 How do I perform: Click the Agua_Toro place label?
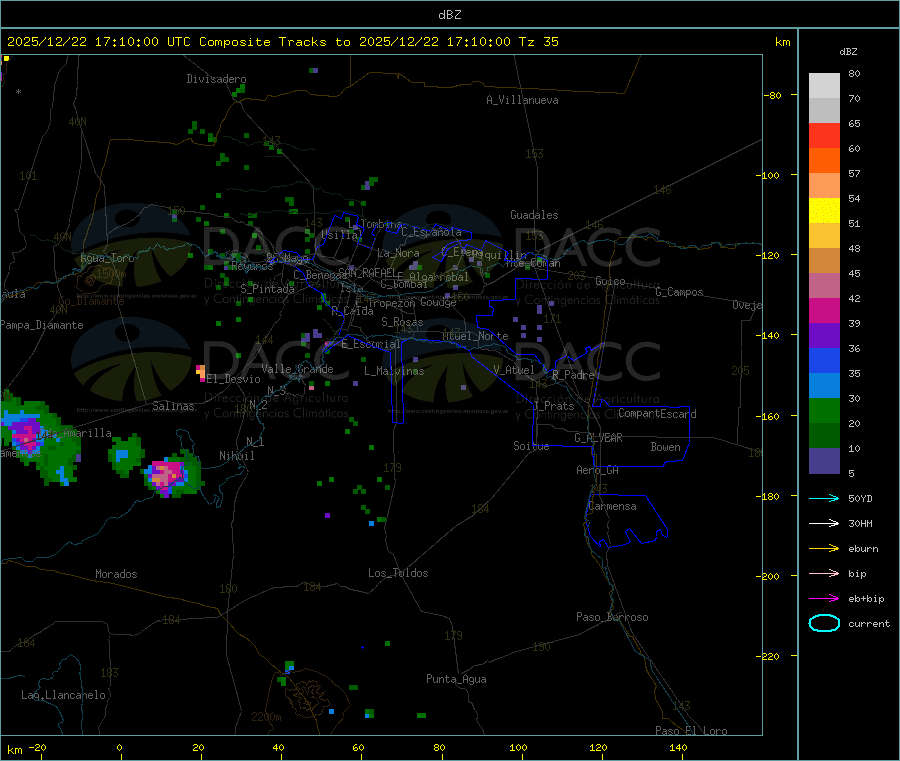pos(107,258)
